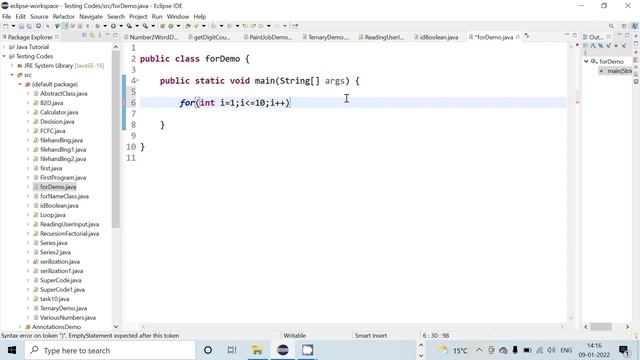Screen dimensions: 640x360
Task: Click the Collapse All icon in Package Explorer
Action: [84, 36]
